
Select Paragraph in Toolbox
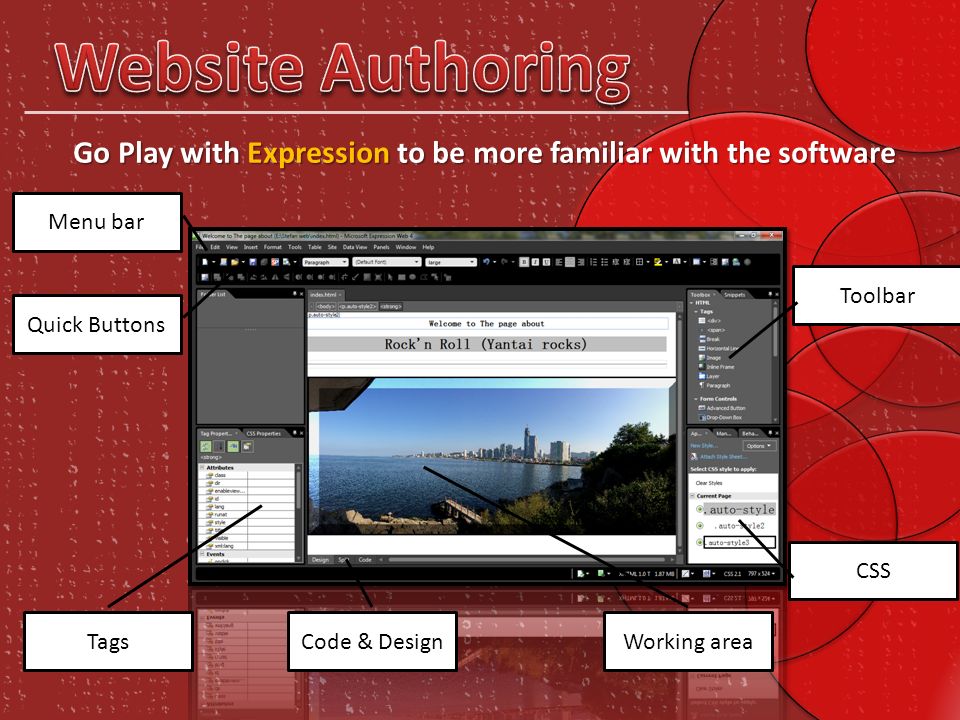714,385
